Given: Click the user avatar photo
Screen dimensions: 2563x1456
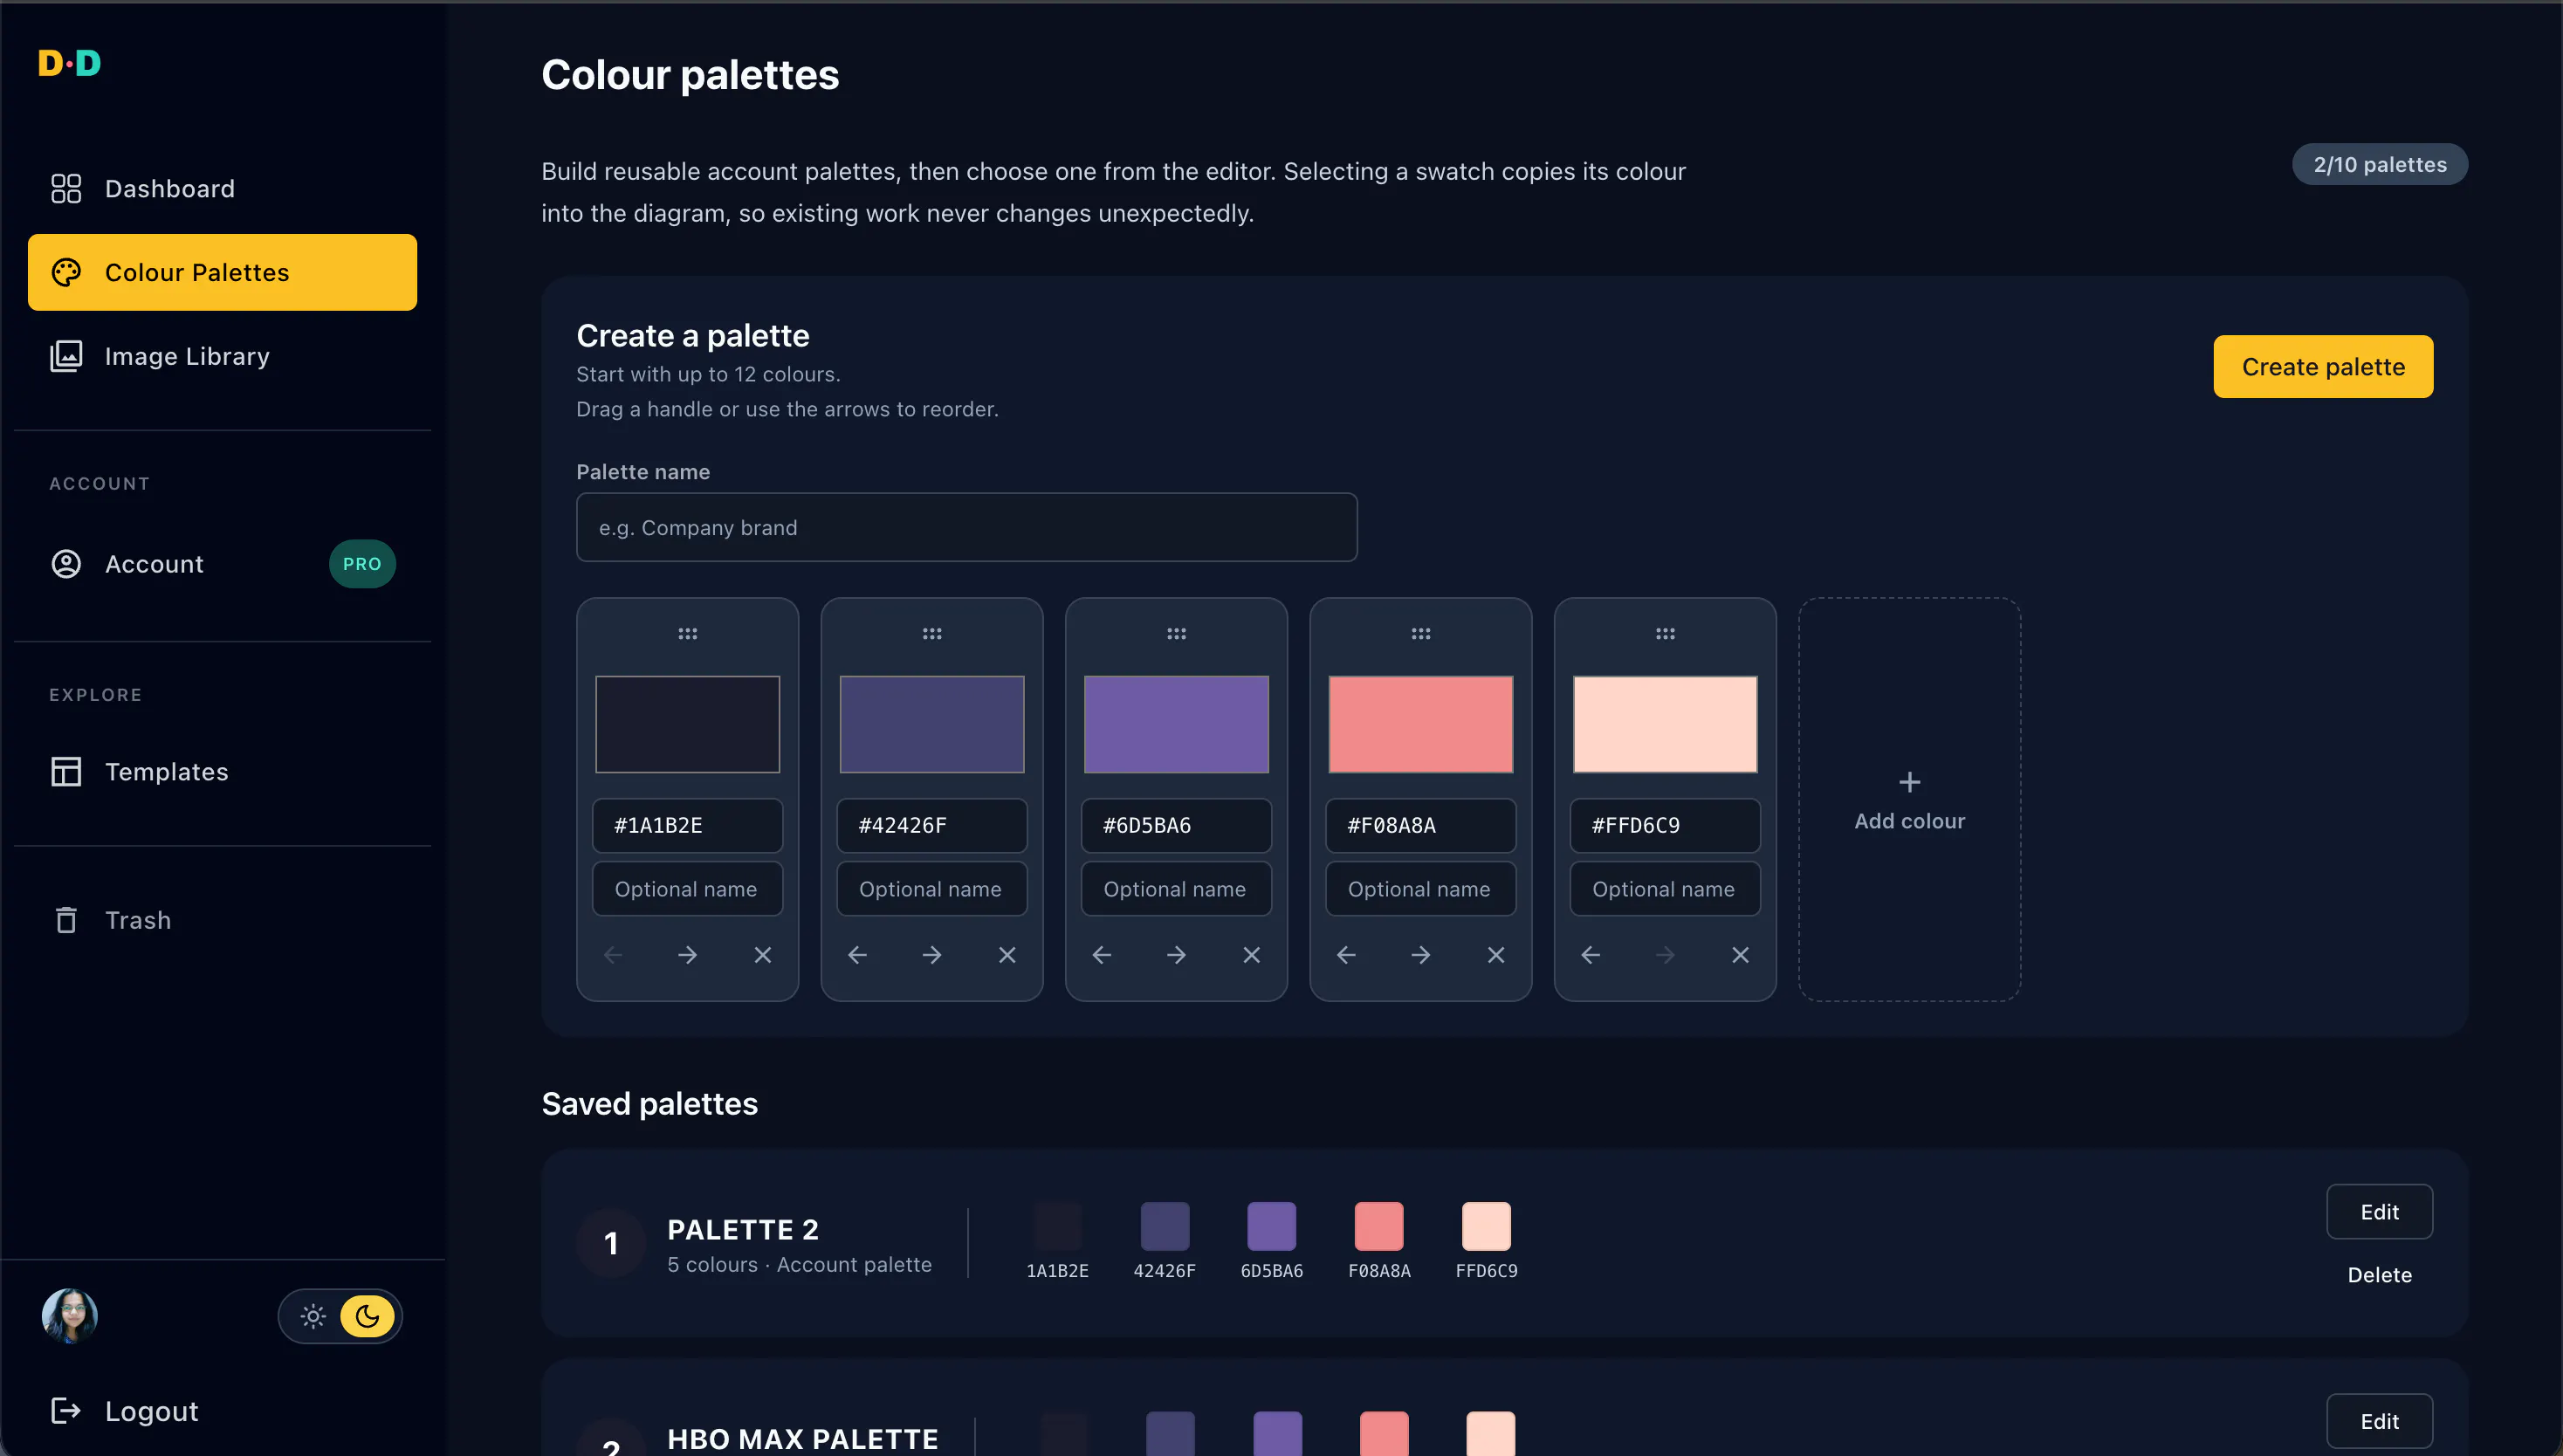Looking at the screenshot, I should (x=69, y=1315).
